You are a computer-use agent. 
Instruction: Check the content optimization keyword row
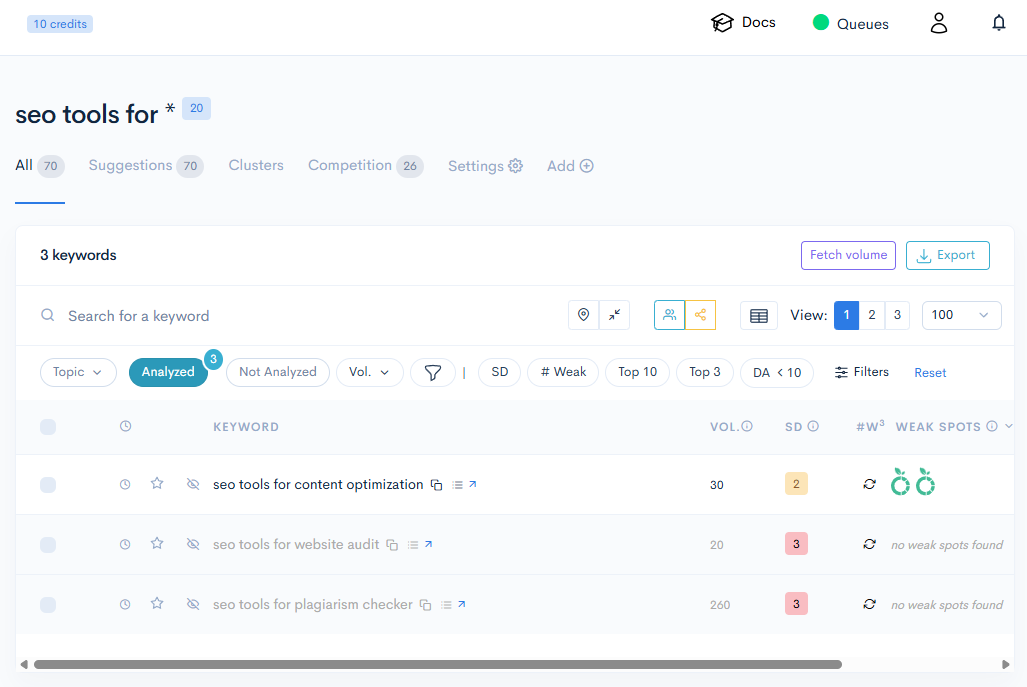pyautogui.click(x=48, y=485)
